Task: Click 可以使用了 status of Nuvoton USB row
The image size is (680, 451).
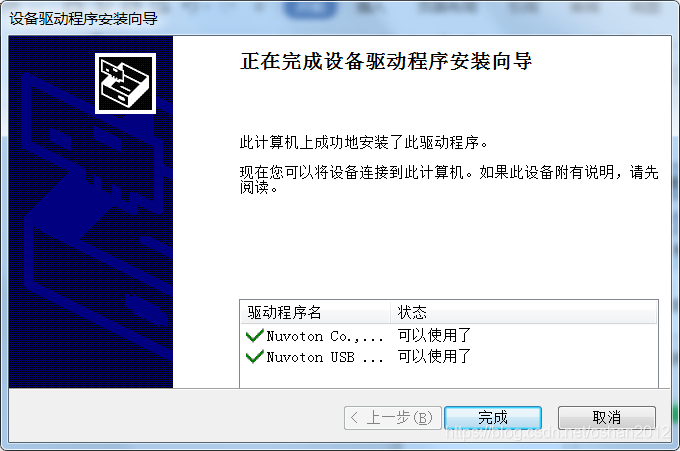Action: 434,356
